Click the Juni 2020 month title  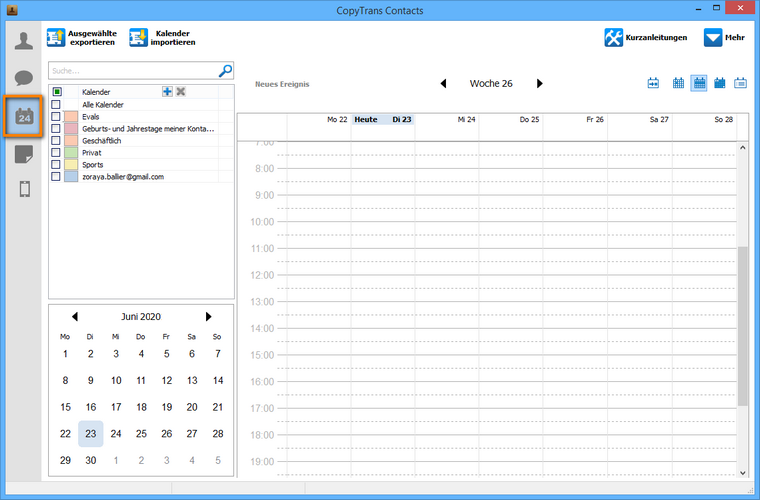coord(141,316)
